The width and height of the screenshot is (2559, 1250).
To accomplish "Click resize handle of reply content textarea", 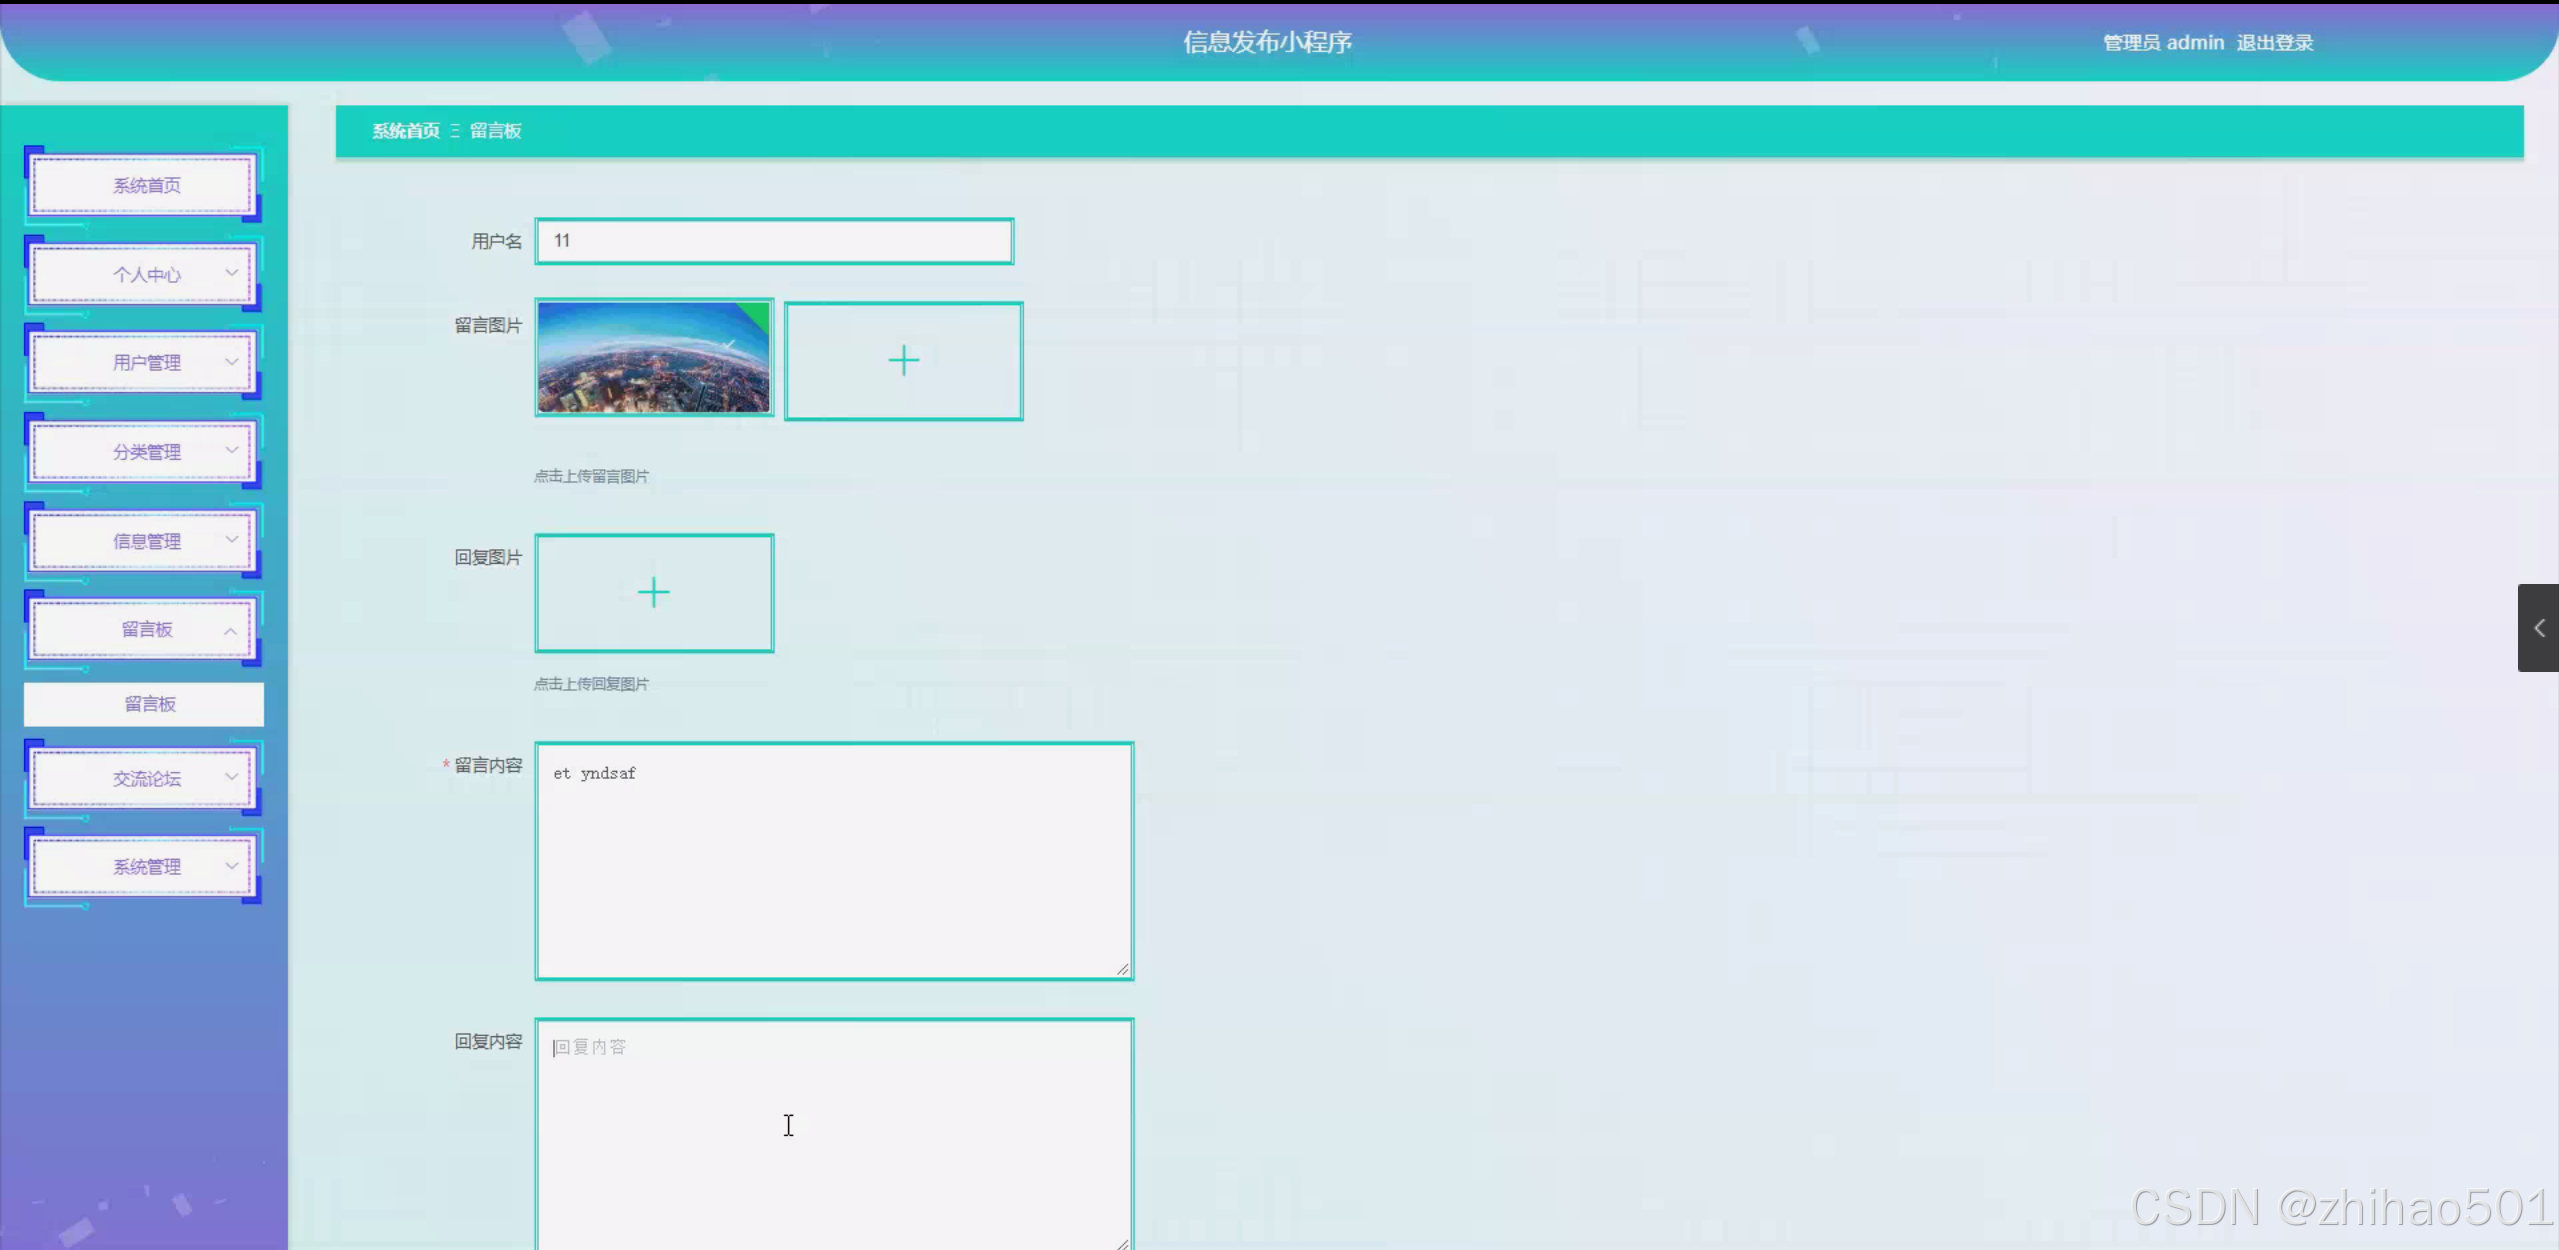I will coord(1123,1243).
